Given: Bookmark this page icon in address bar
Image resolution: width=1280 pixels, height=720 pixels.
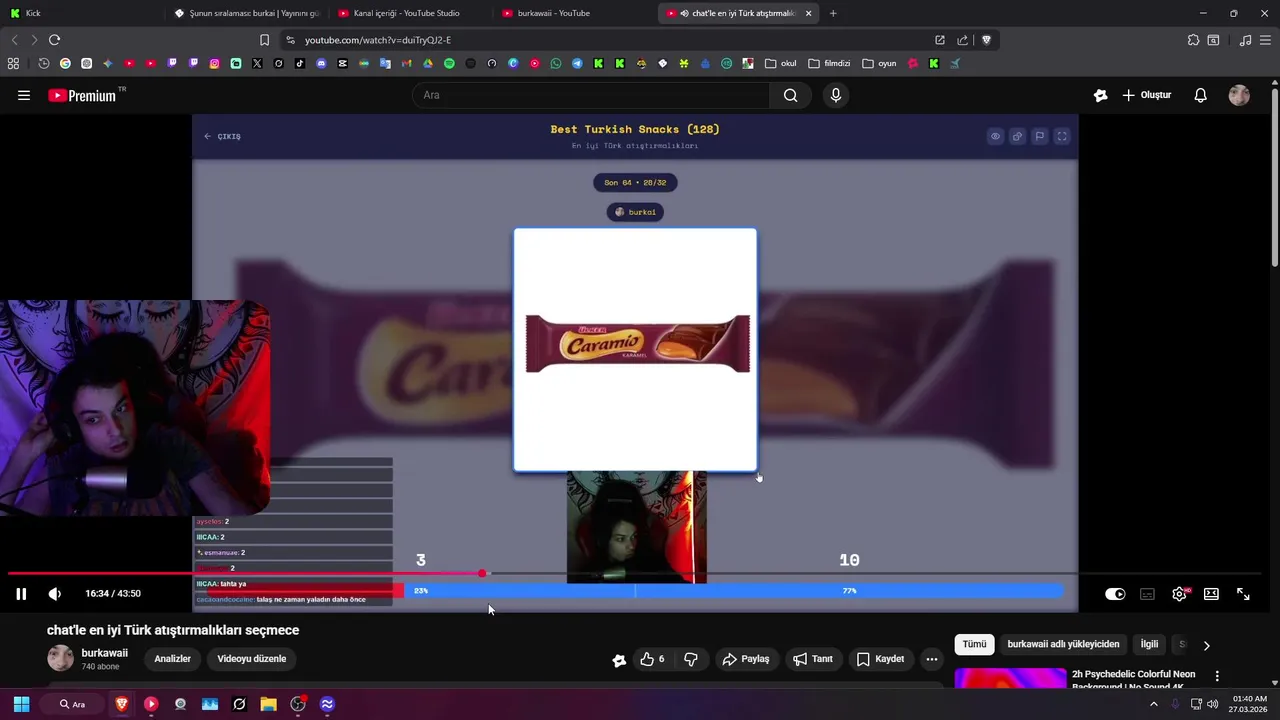Looking at the screenshot, I should point(264,40).
